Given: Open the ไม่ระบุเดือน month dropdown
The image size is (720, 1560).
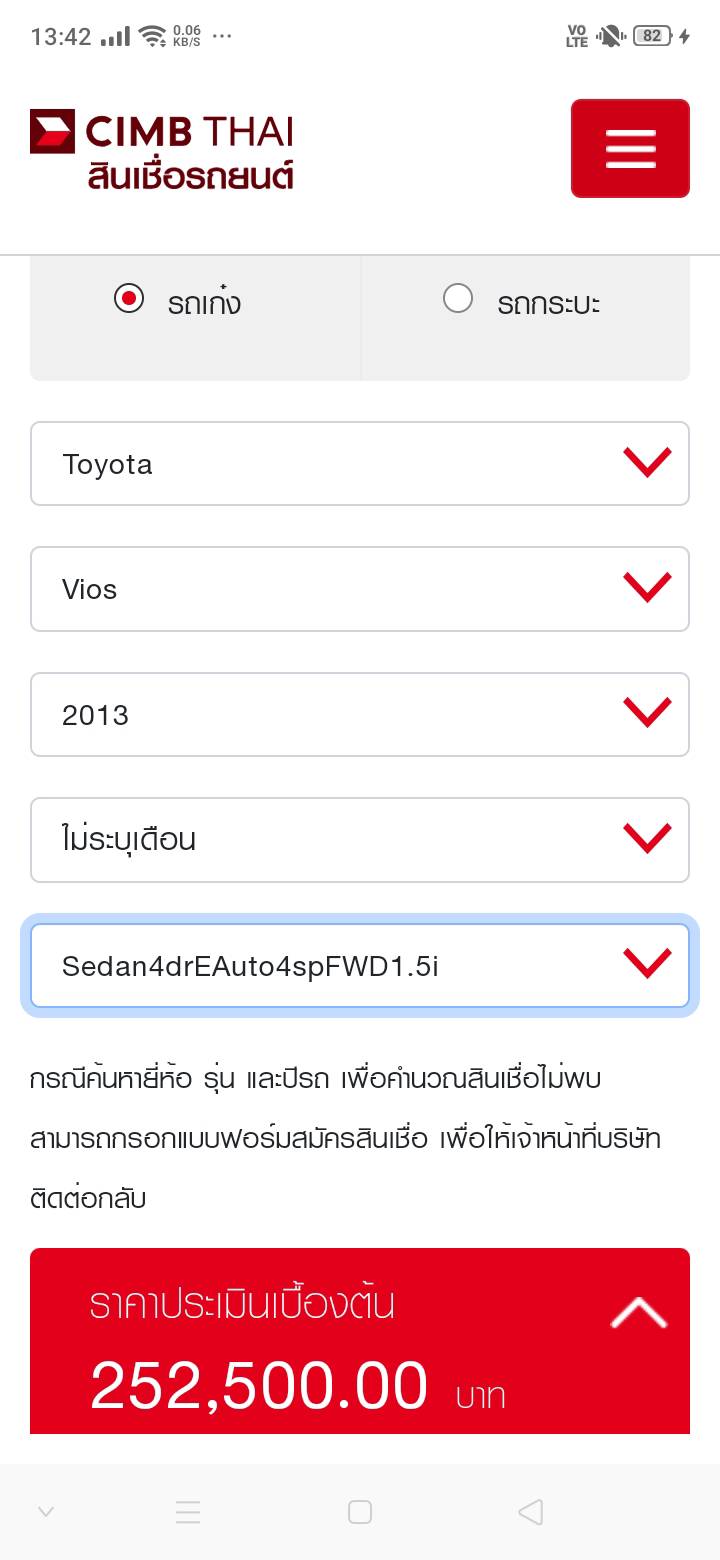Looking at the screenshot, I should pyautogui.click(x=360, y=840).
